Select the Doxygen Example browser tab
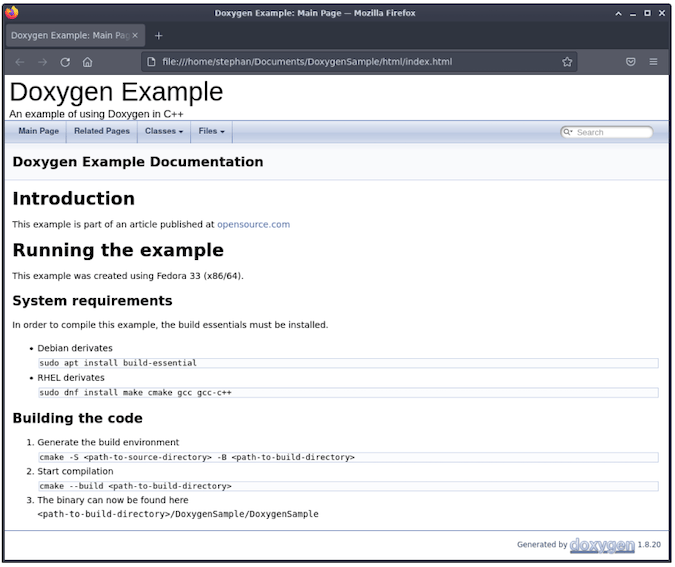The width and height of the screenshot is (675, 567). click(68, 35)
